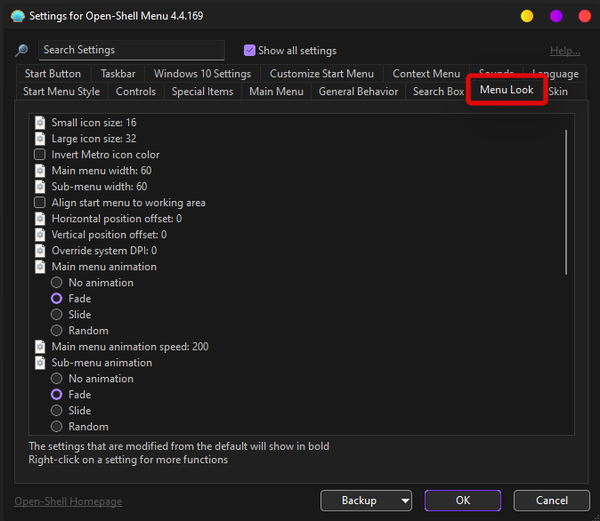Click the magnifier search icon

pos(21,51)
